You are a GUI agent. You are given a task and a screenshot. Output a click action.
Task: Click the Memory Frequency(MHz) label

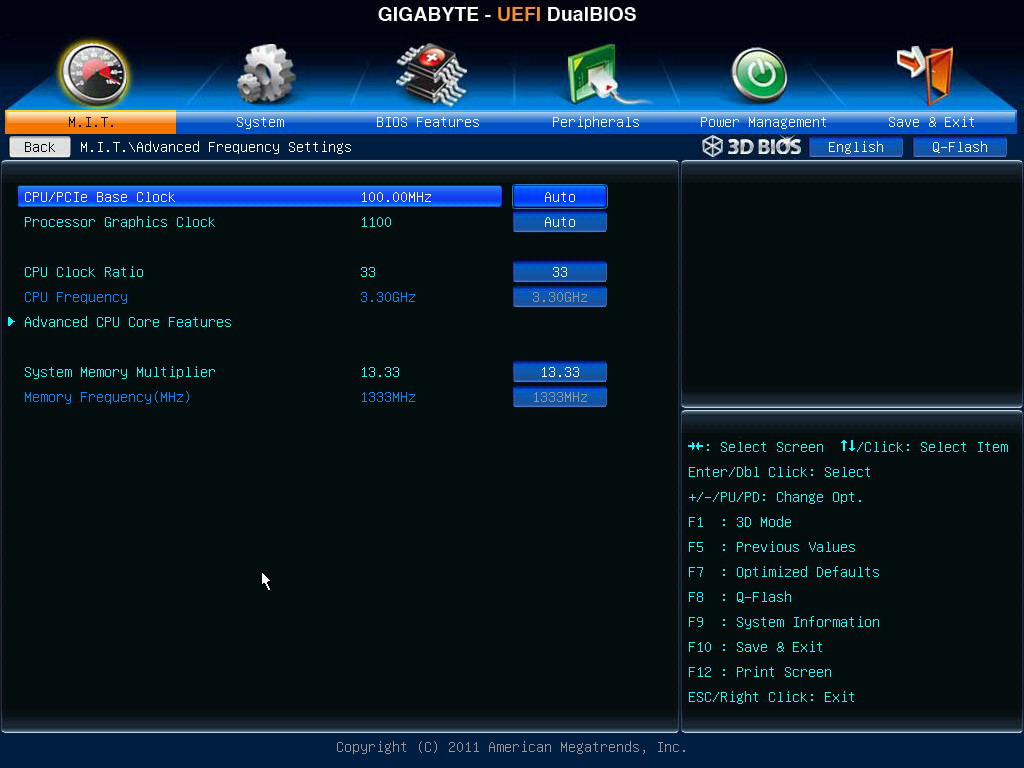click(107, 397)
